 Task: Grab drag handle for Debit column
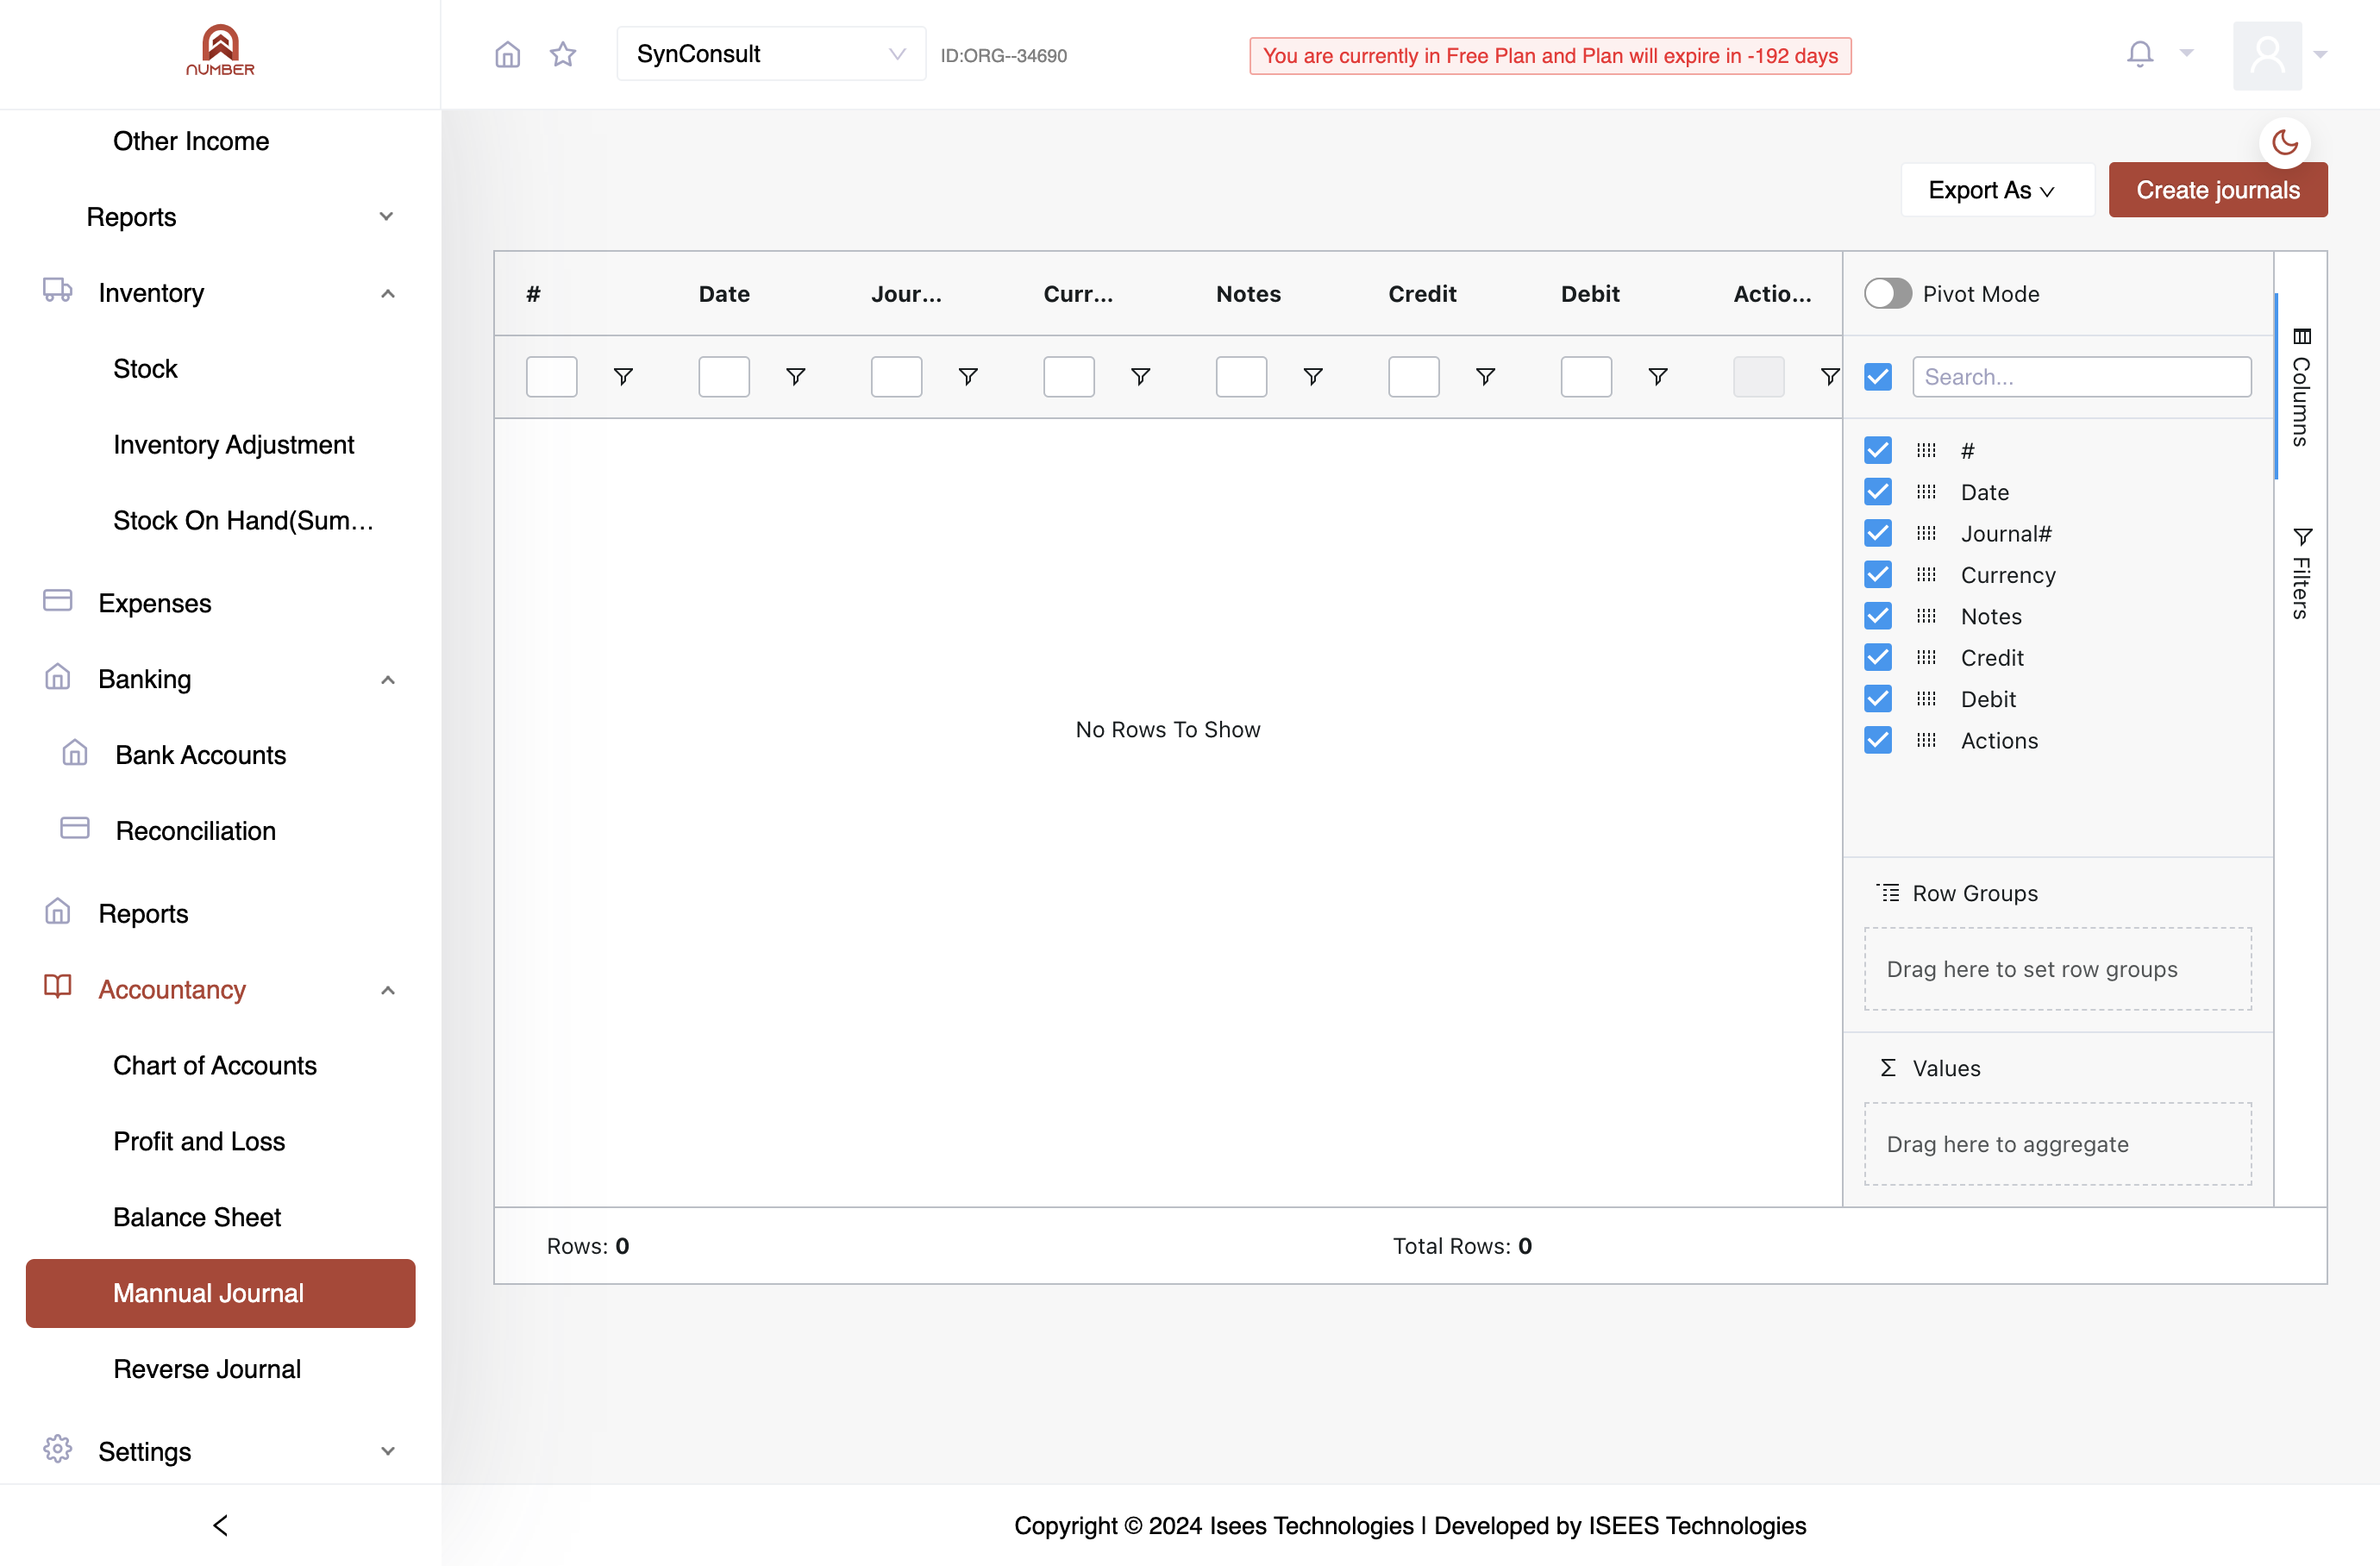pyautogui.click(x=1926, y=699)
